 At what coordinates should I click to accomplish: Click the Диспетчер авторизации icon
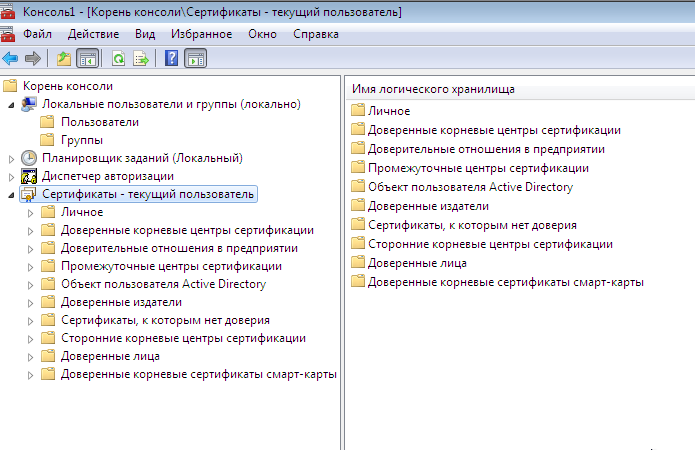click(29, 176)
